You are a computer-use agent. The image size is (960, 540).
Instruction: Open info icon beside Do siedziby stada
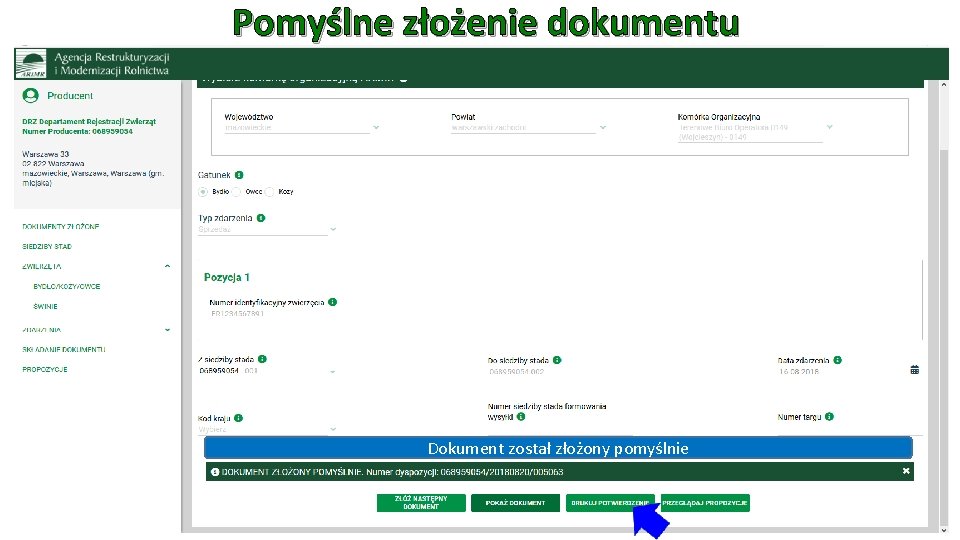pos(557,360)
